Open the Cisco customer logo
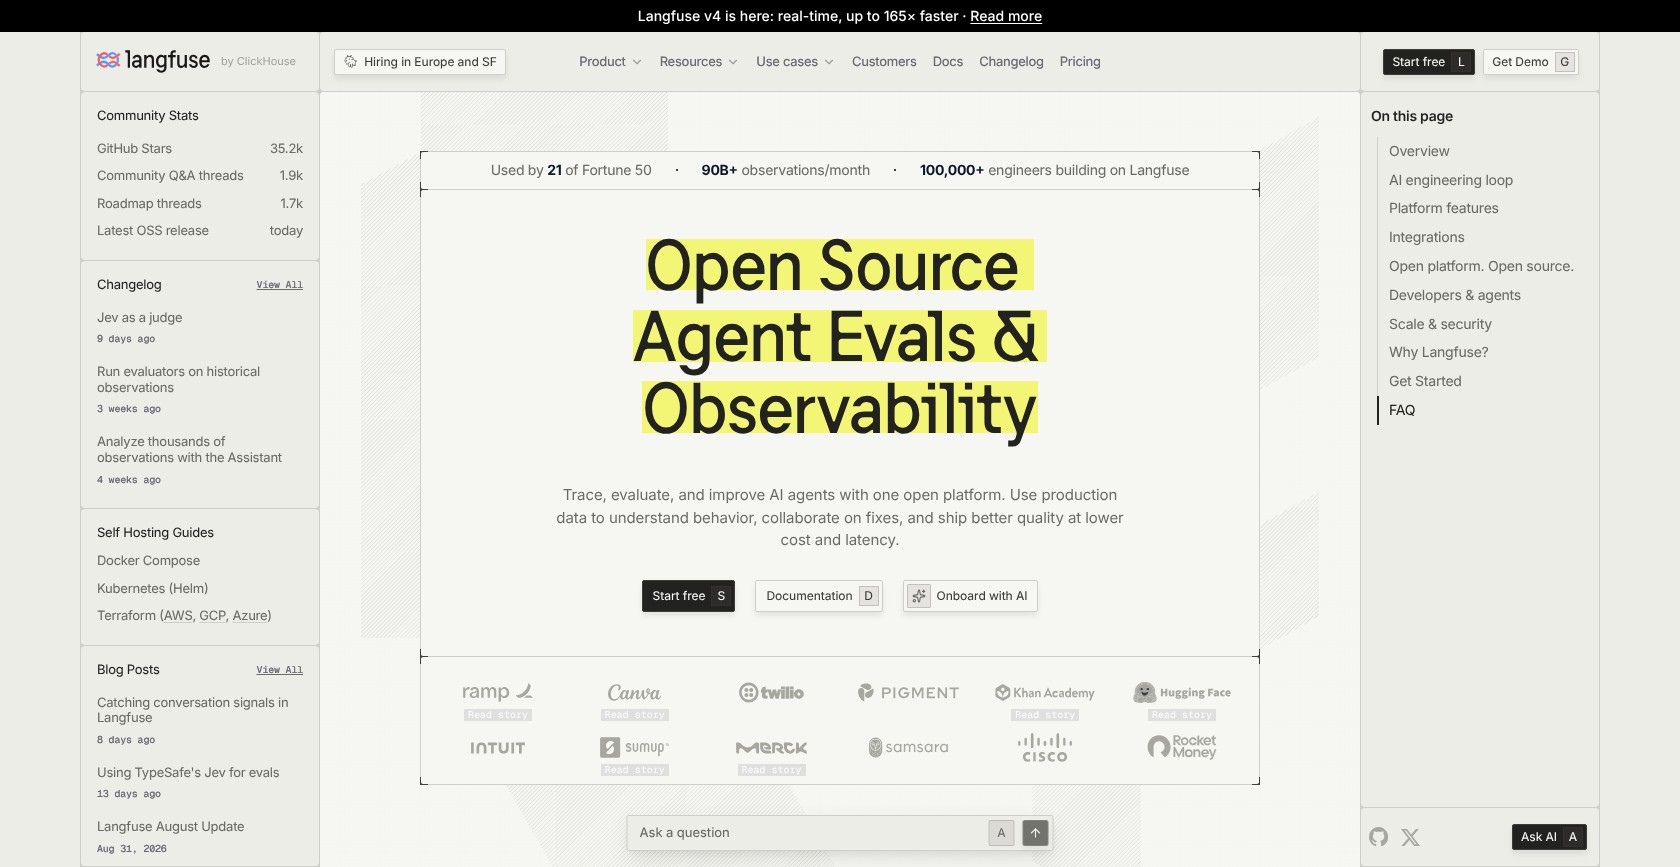 [x=1045, y=748]
